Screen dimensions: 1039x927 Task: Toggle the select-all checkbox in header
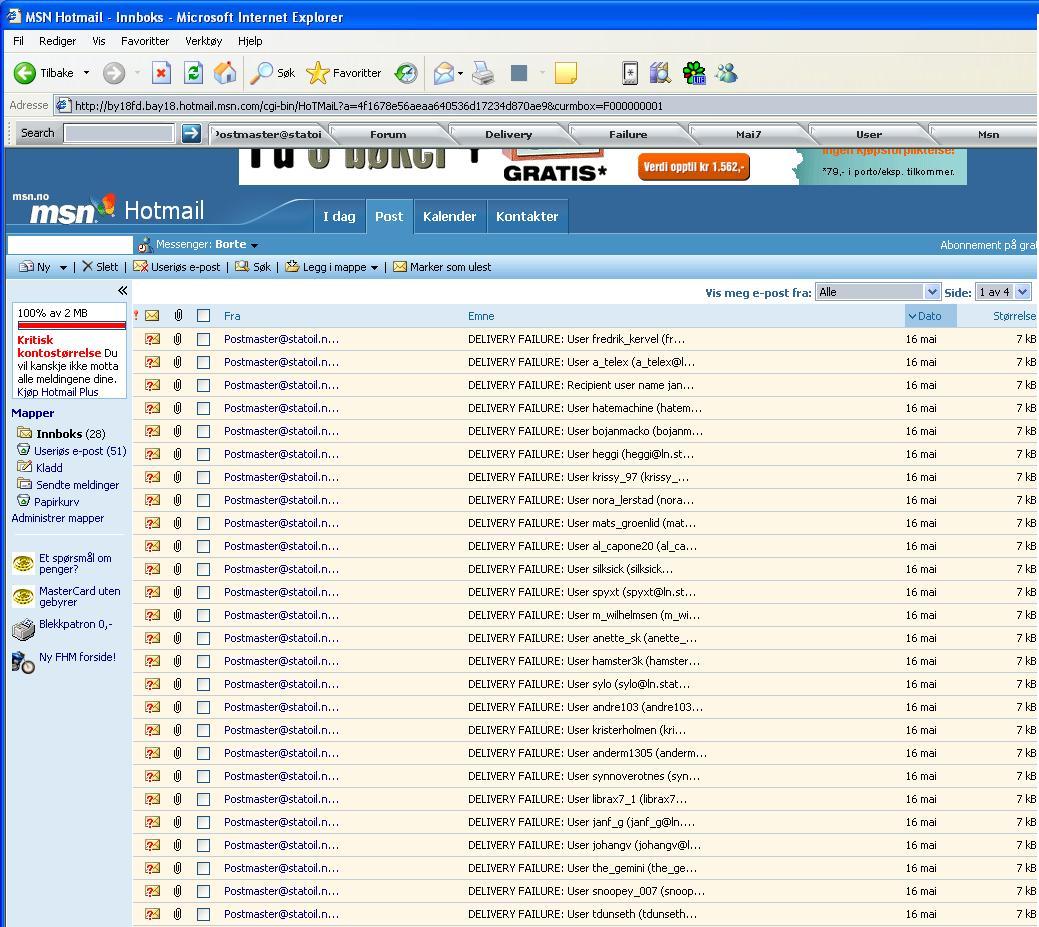point(203,316)
